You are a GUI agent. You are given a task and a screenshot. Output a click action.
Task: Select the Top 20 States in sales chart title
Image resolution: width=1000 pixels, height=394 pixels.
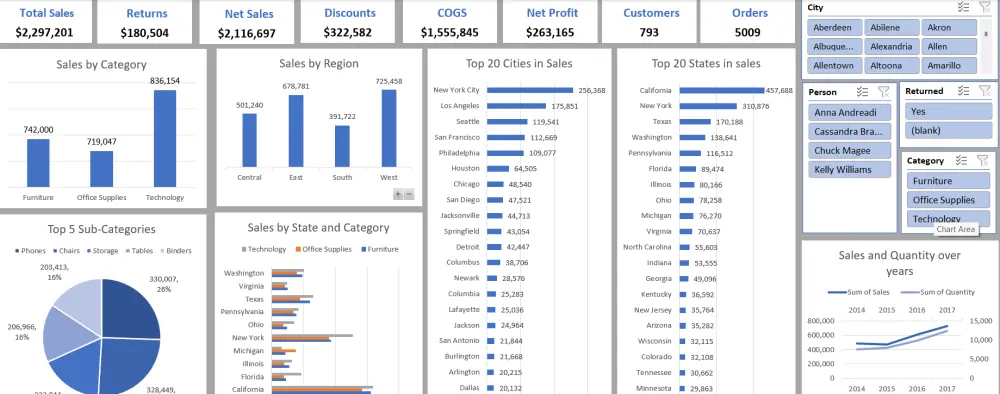click(x=706, y=63)
